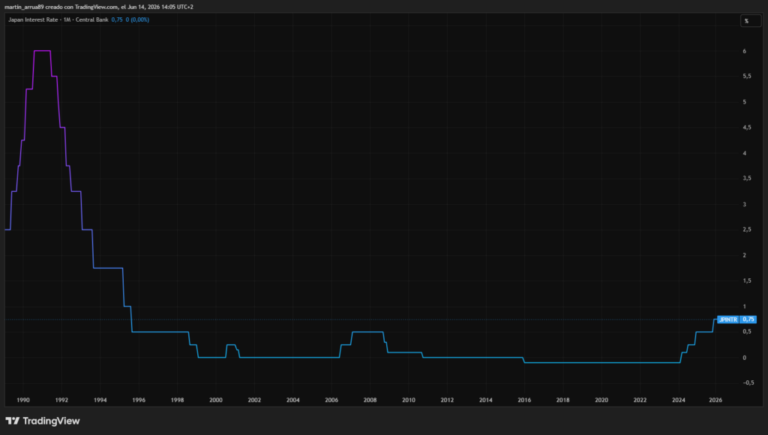Click the 2016 time axis label
Viewport: 768px width, 435px height.
[524, 400]
